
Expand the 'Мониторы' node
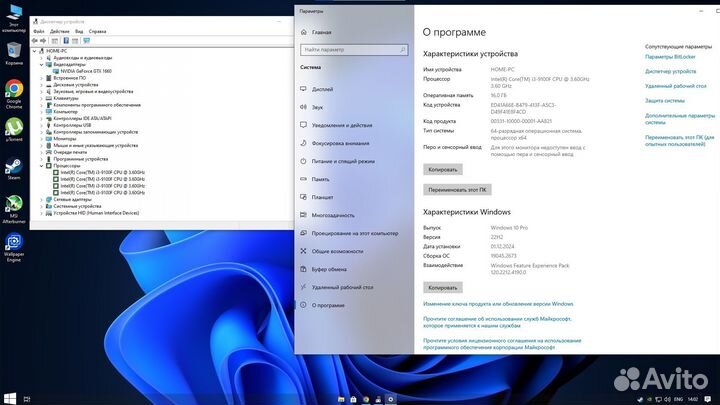pos(41,139)
